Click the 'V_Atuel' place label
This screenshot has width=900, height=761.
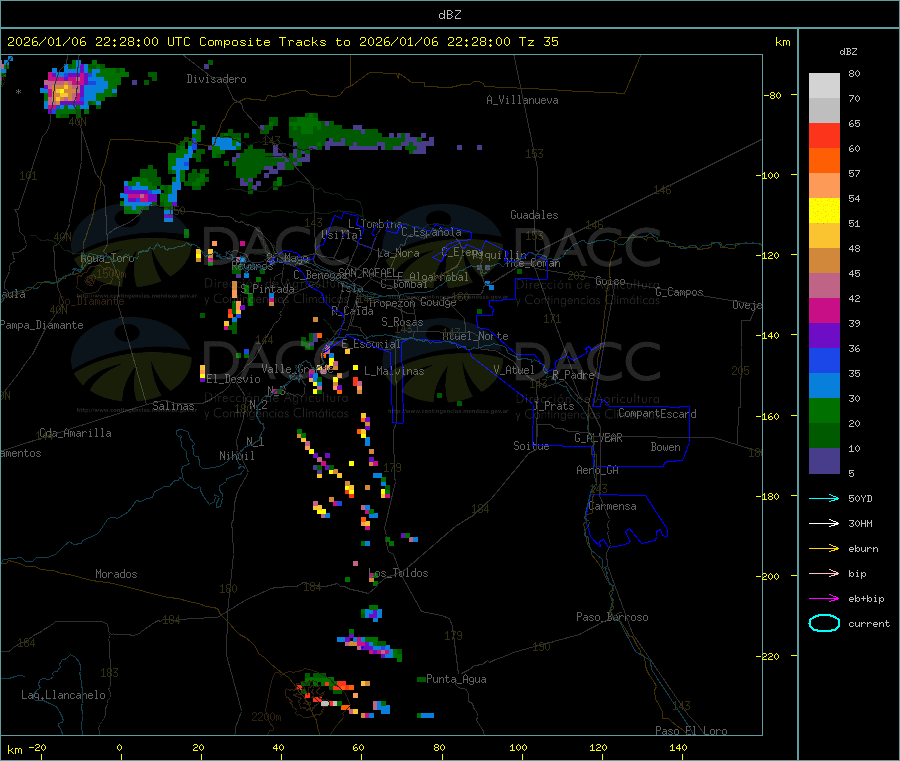coord(514,370)
